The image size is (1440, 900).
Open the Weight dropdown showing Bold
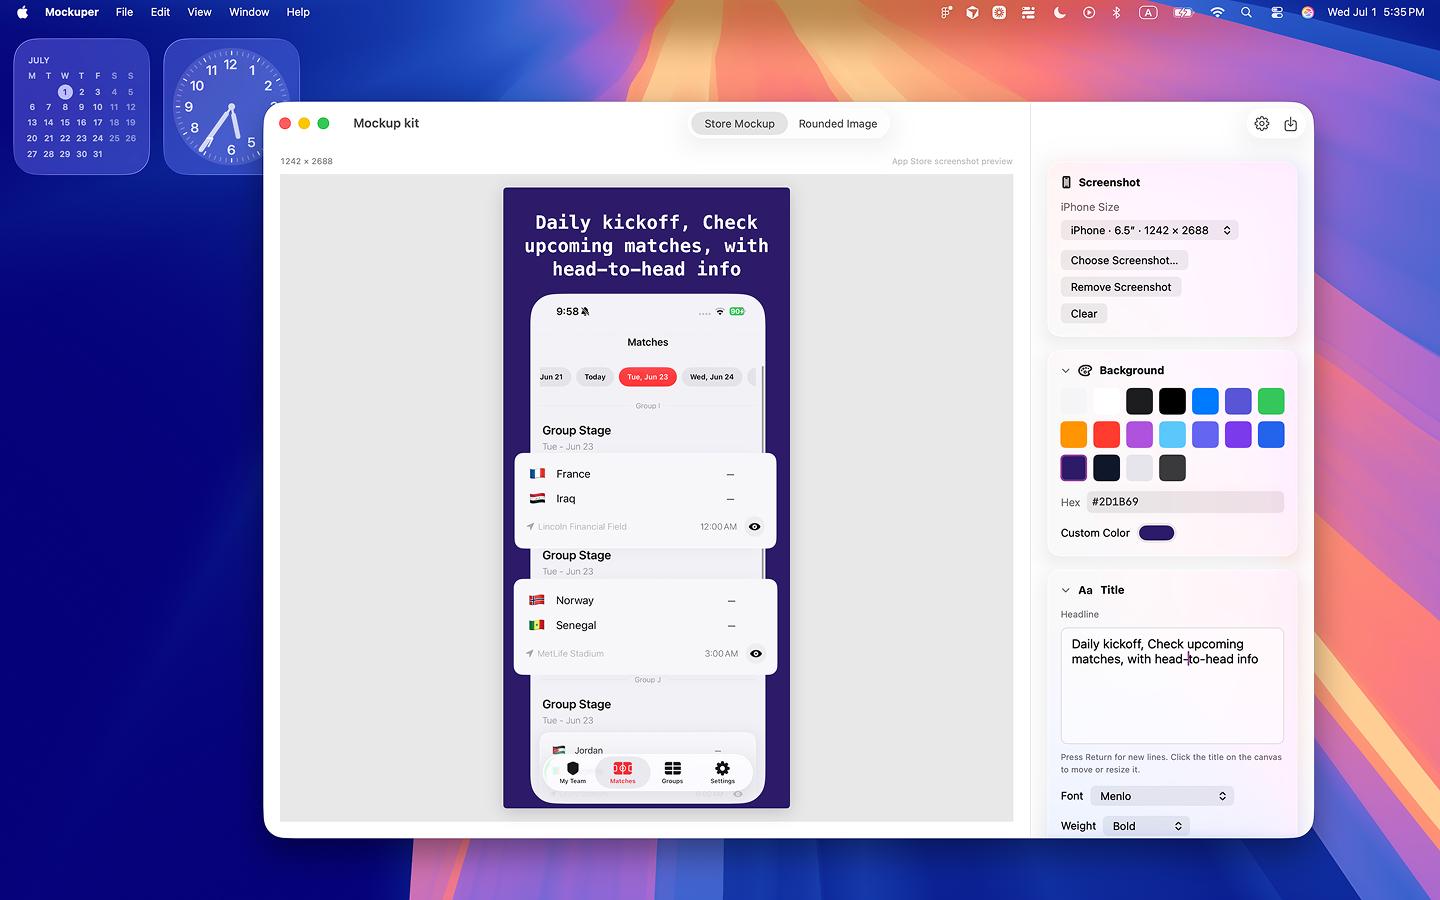point(1146,826)
